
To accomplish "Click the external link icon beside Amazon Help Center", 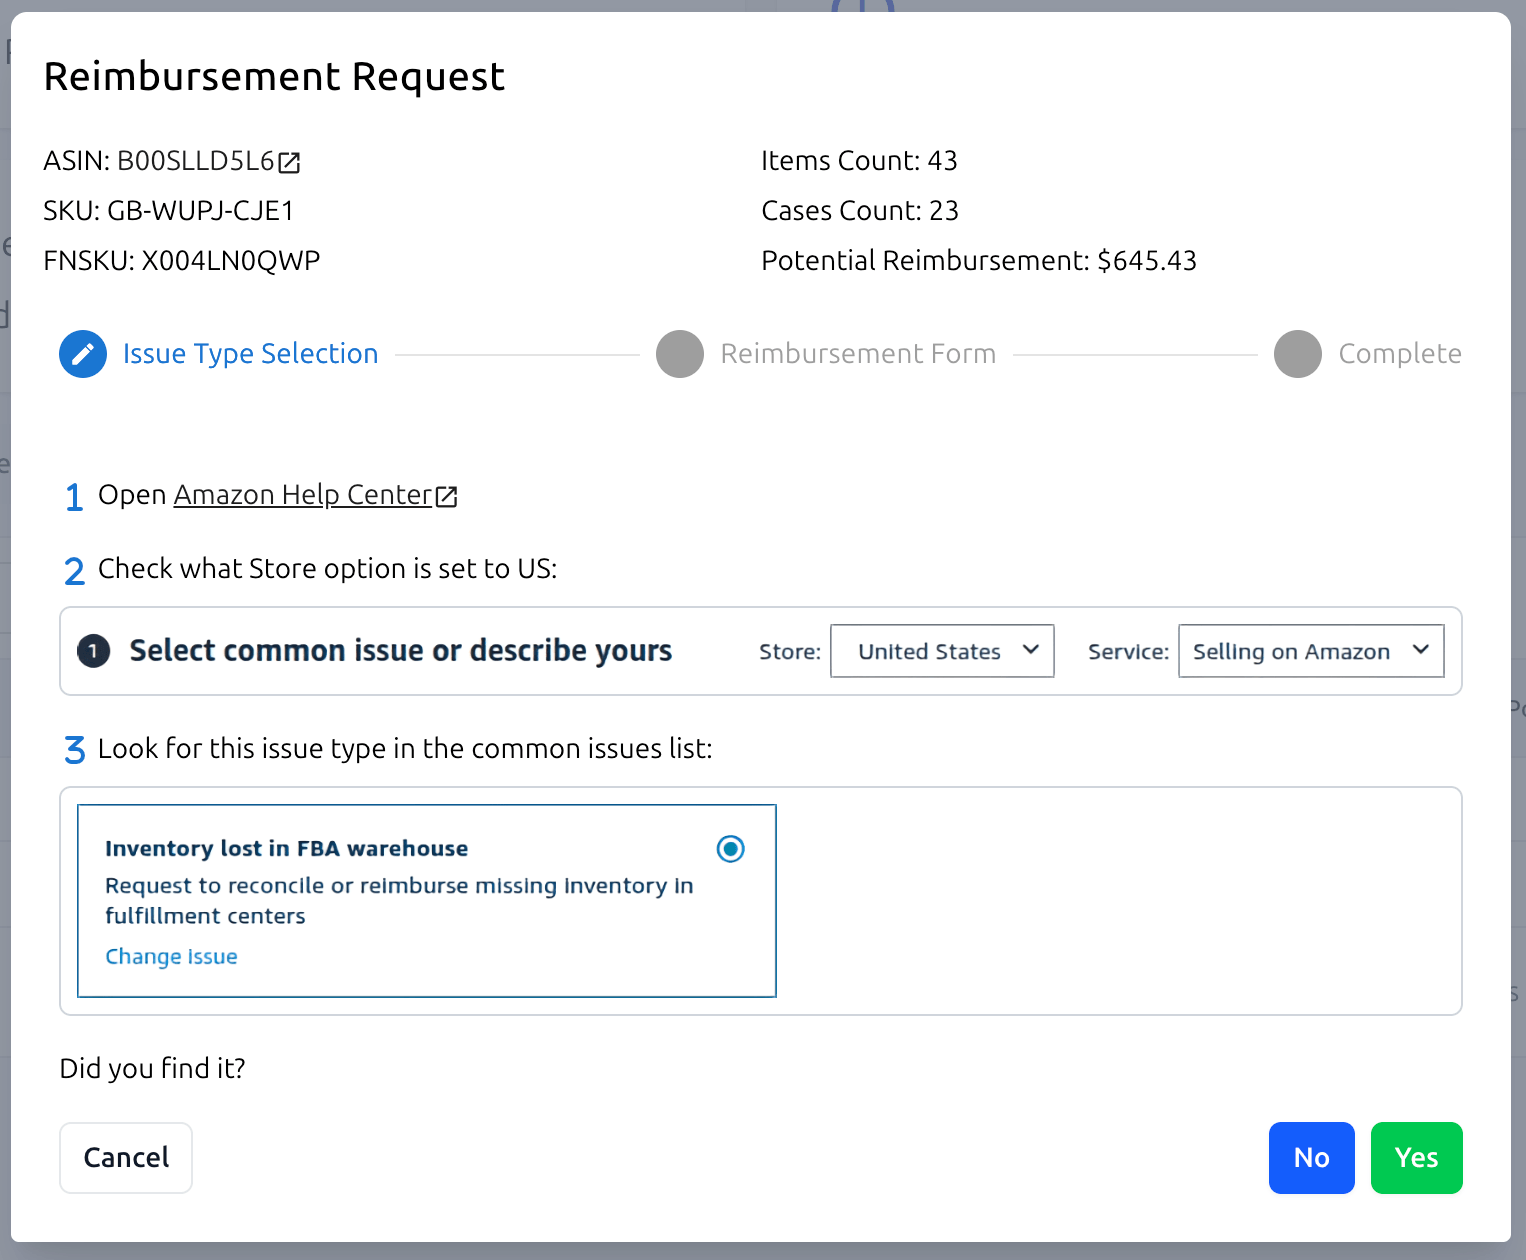I will pos(446,495).
